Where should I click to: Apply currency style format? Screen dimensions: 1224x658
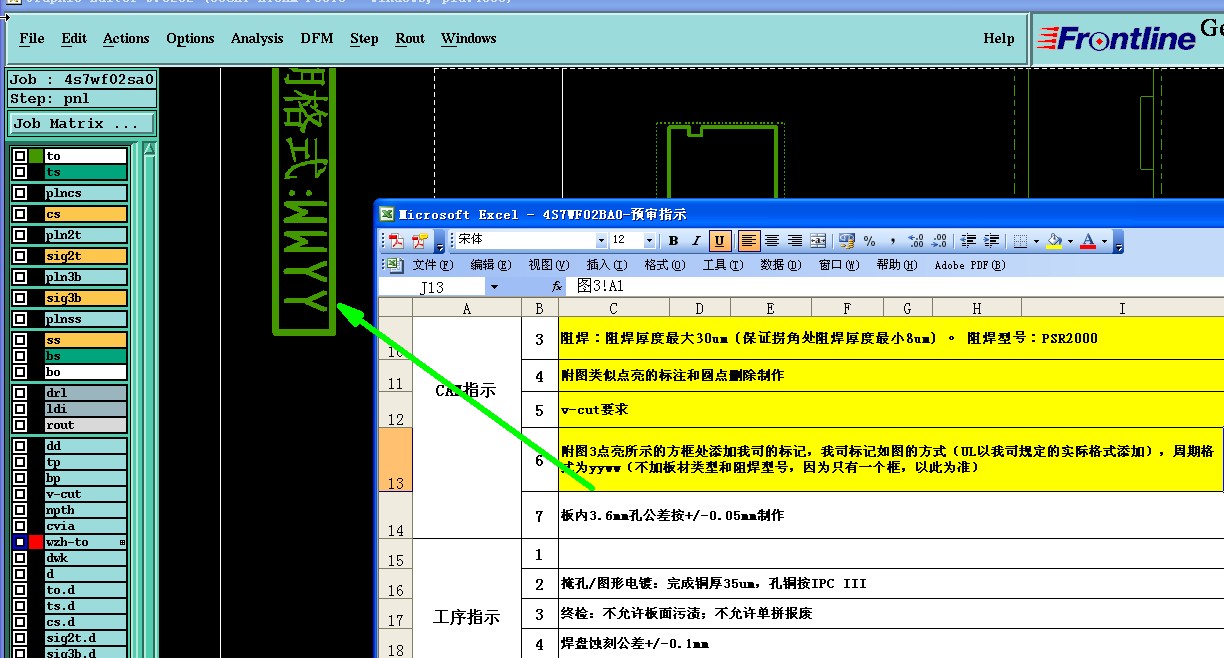(847, 241)
